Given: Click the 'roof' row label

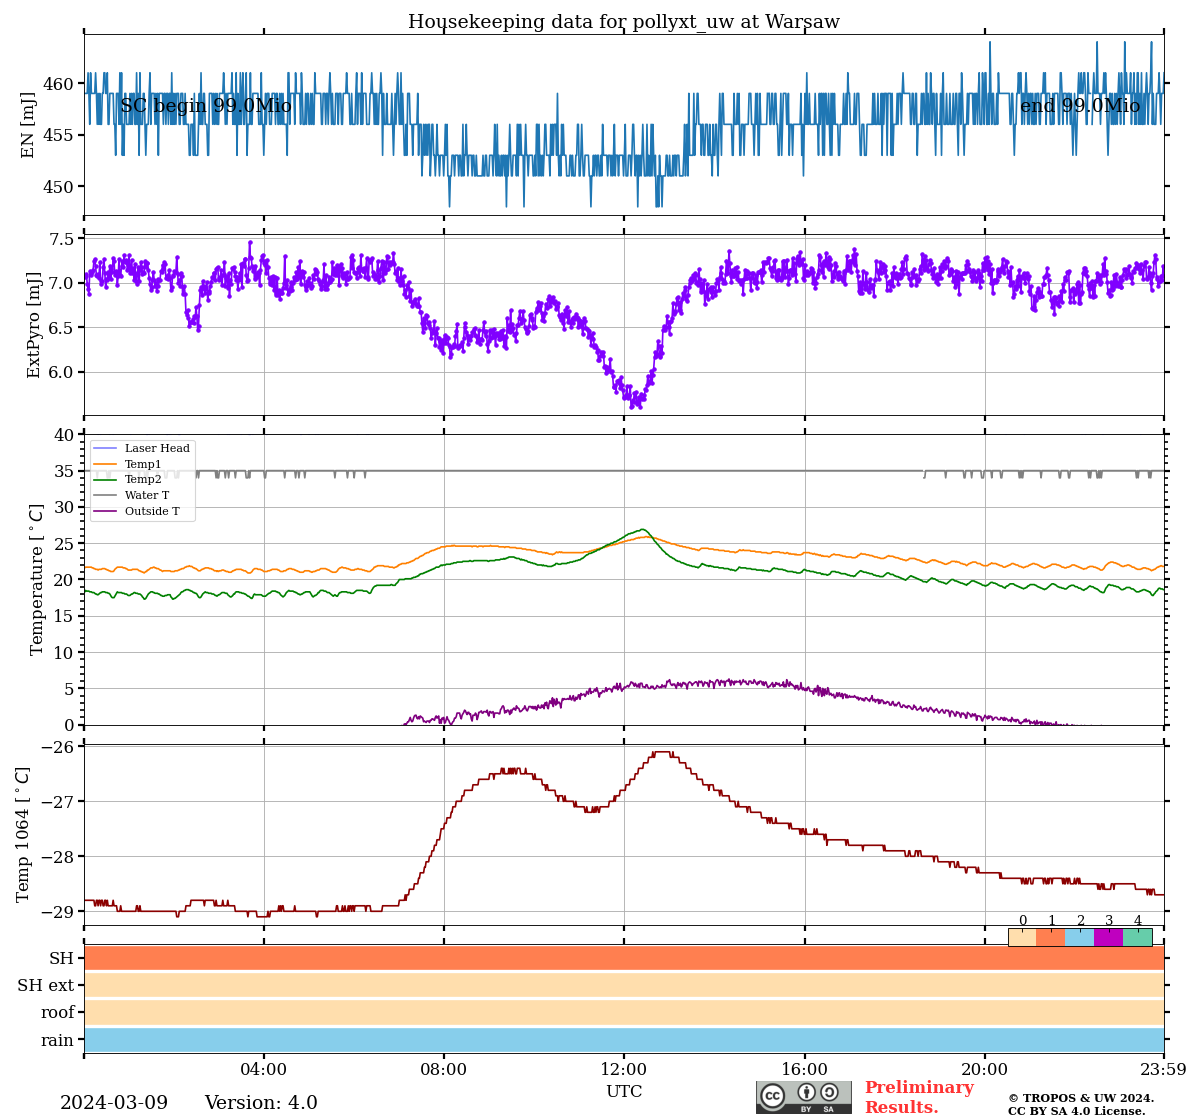Looking at the screenshot, I should pos(58,1013).
